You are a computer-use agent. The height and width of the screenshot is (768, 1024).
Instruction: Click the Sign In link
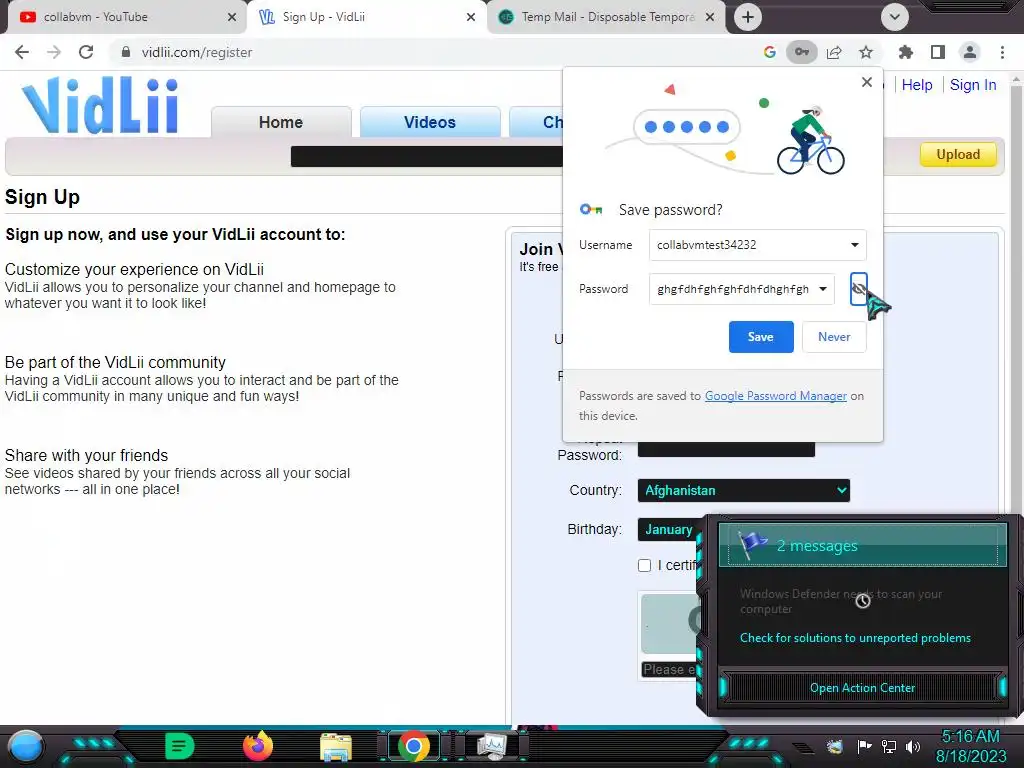pyautogui.click(x=972, y=85)
